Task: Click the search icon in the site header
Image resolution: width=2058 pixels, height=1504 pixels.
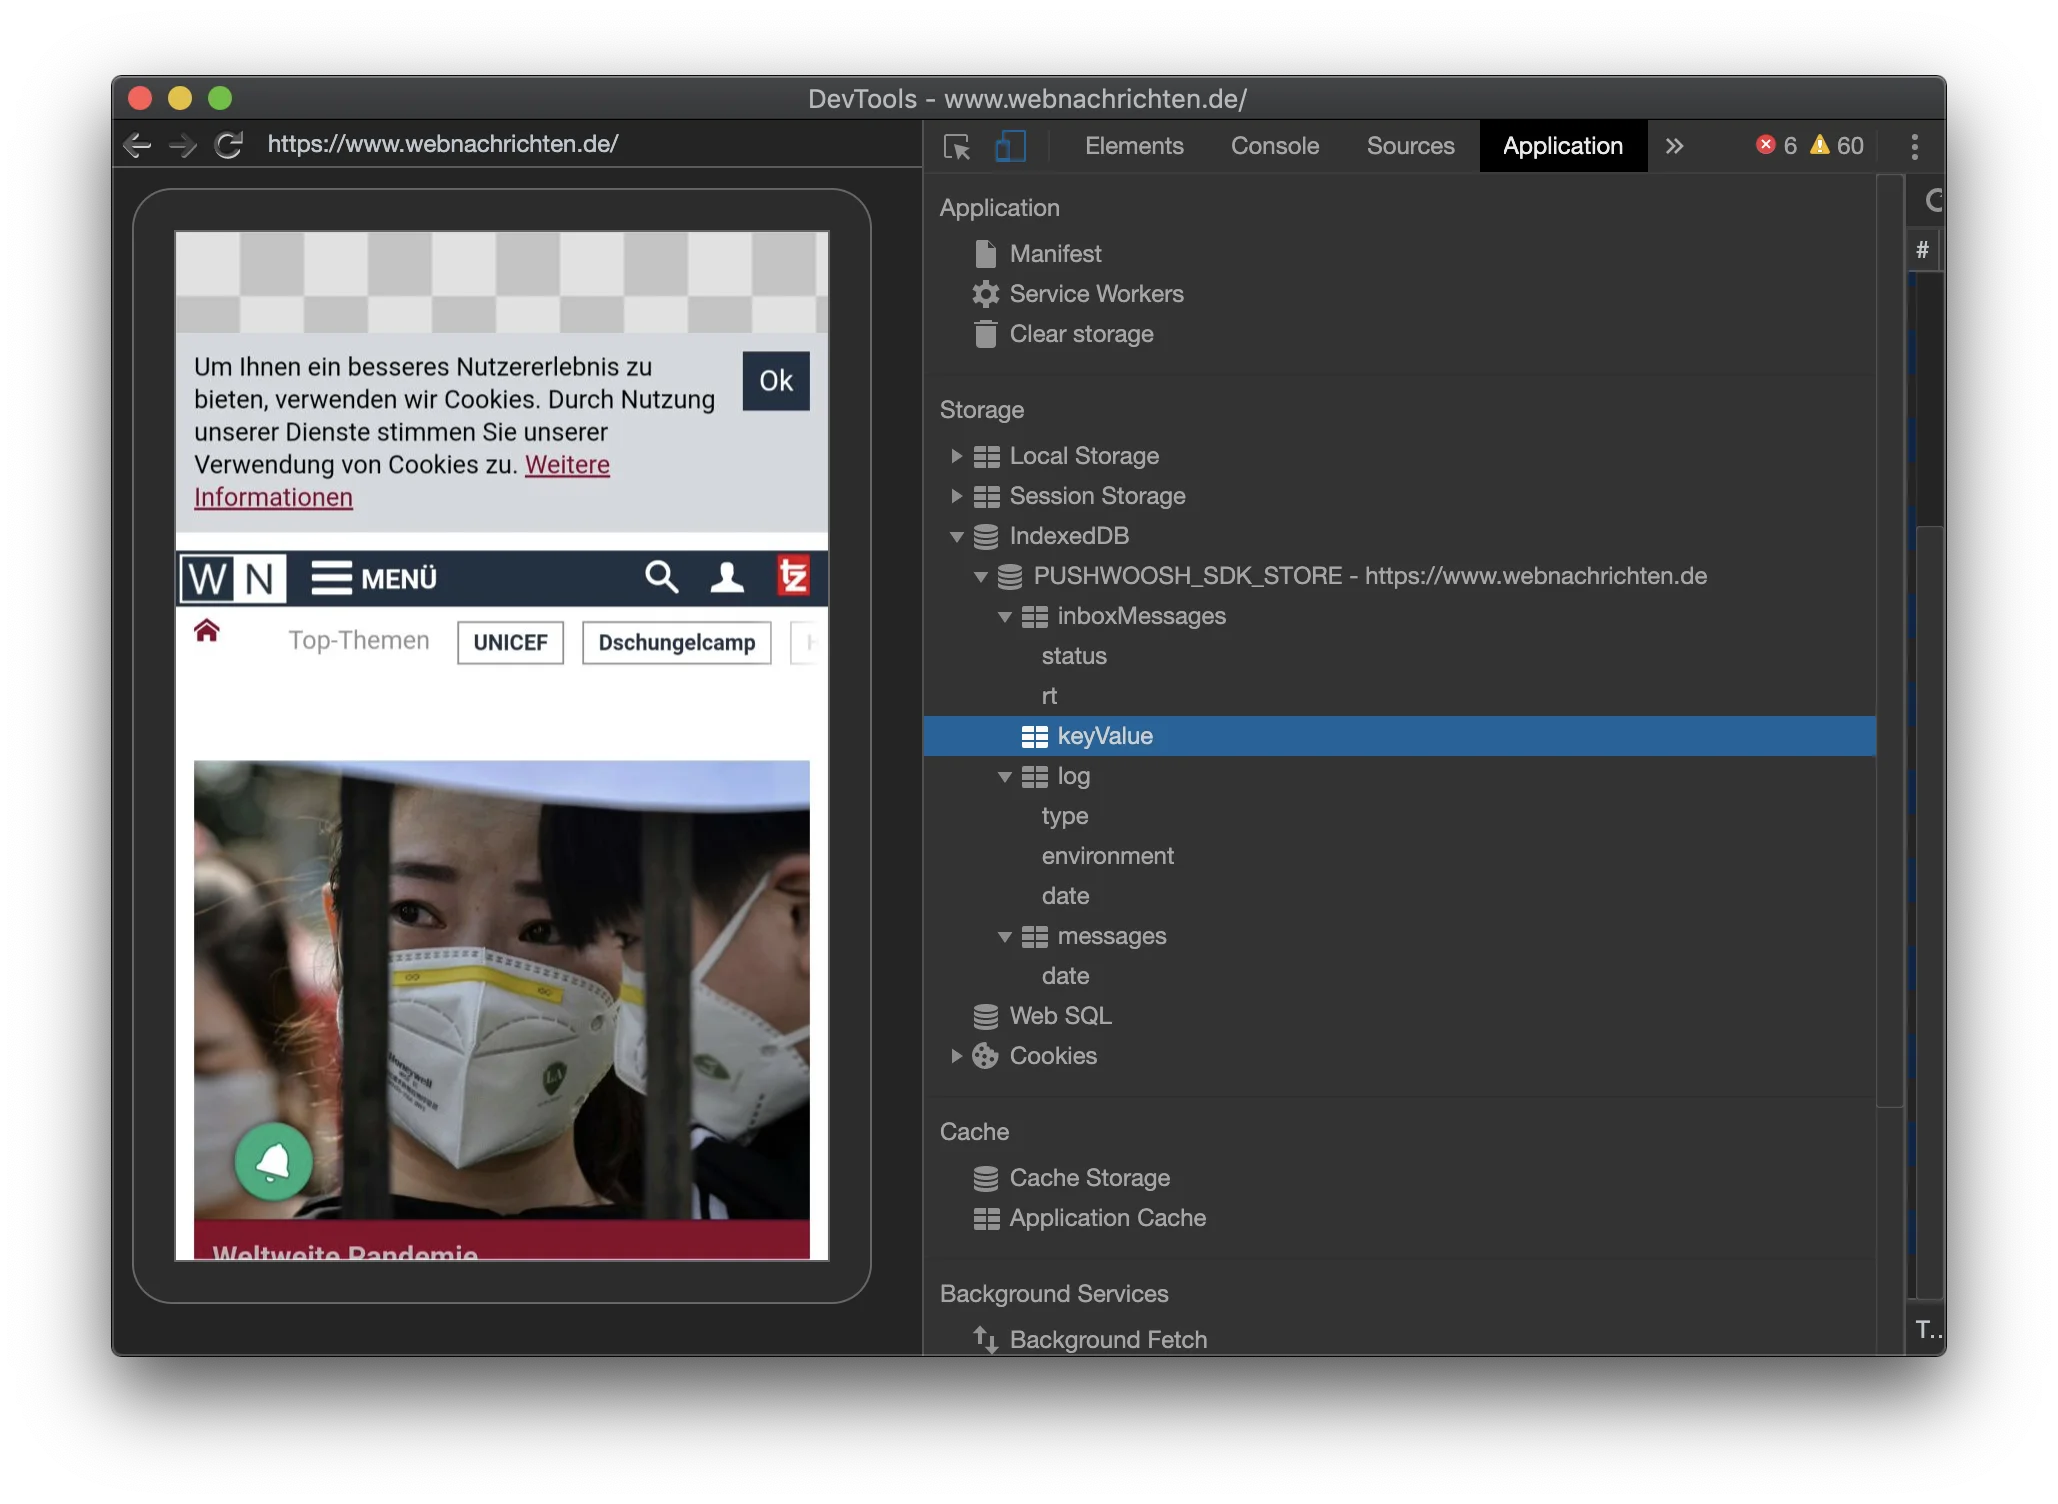Action: pos(660,577)
